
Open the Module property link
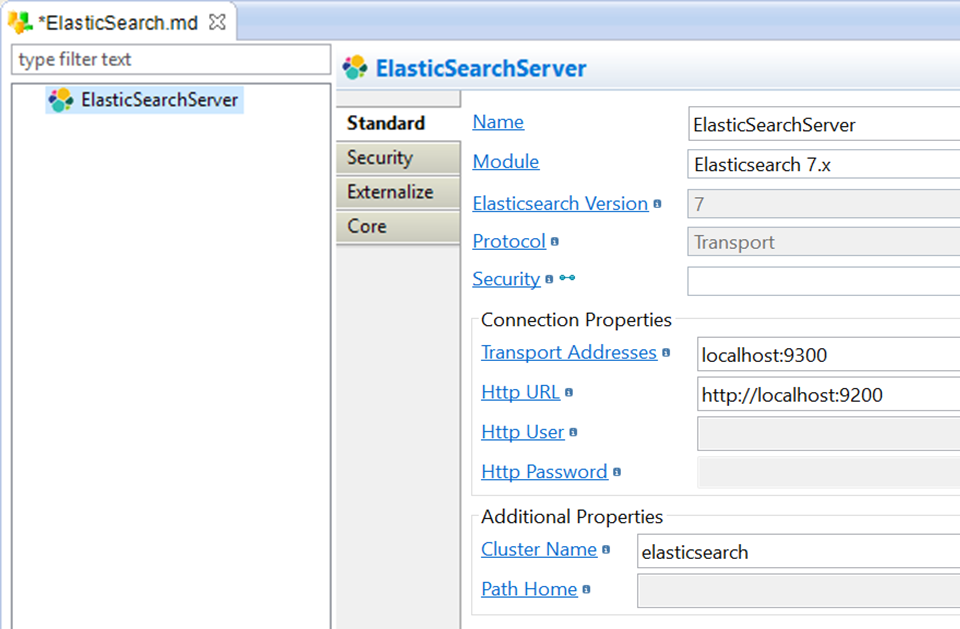[x=505, y=161]
